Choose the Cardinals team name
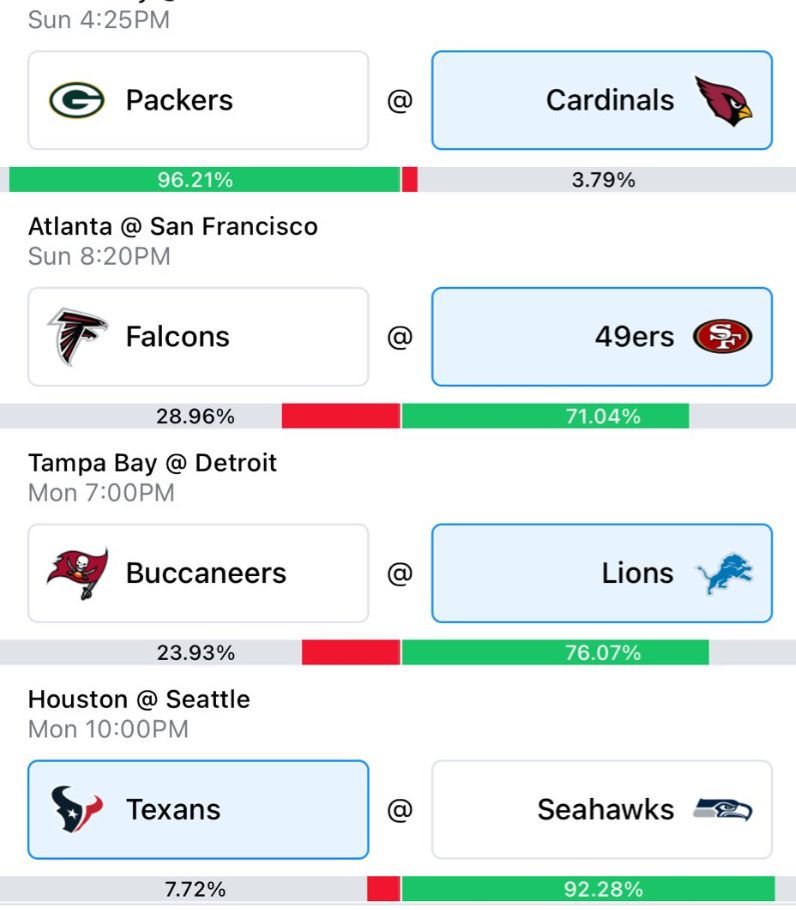 coord(610,100)
